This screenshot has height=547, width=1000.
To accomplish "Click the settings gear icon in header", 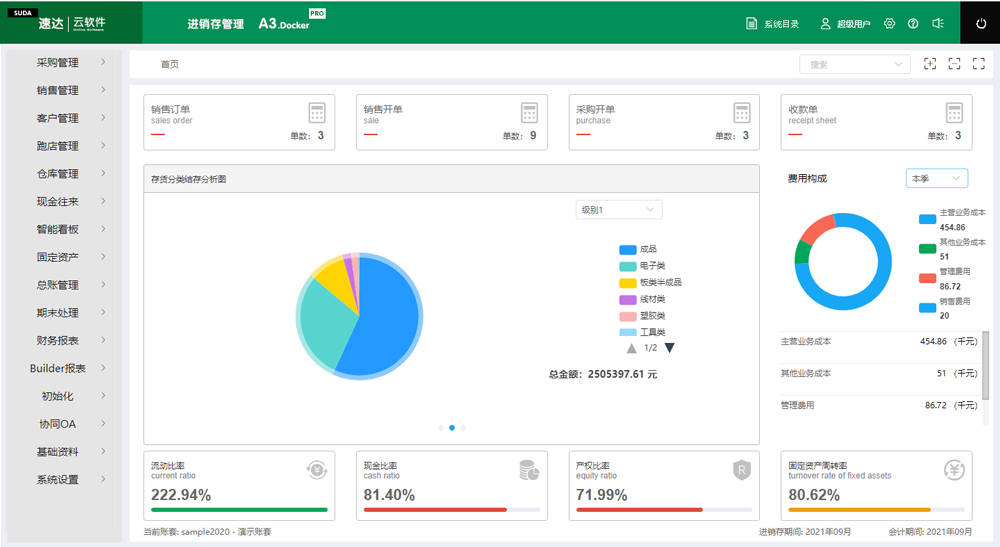I will pos(890,23).
